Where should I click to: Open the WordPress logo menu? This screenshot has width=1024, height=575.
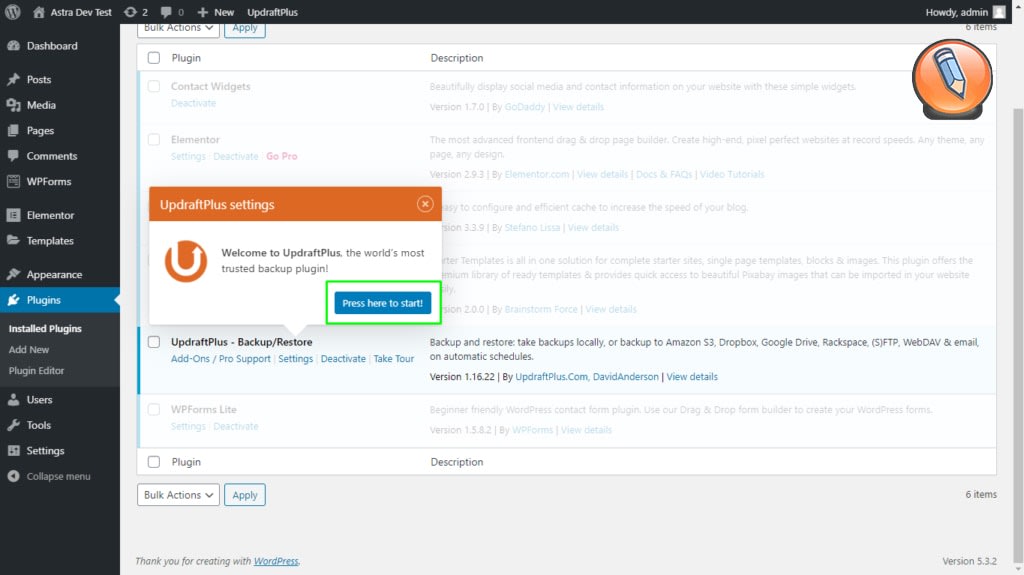(x=12, y=12)
